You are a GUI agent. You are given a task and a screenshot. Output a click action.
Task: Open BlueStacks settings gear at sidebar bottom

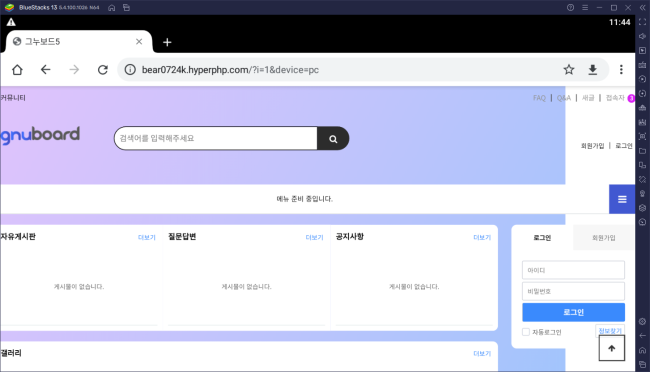coord(643,321)
